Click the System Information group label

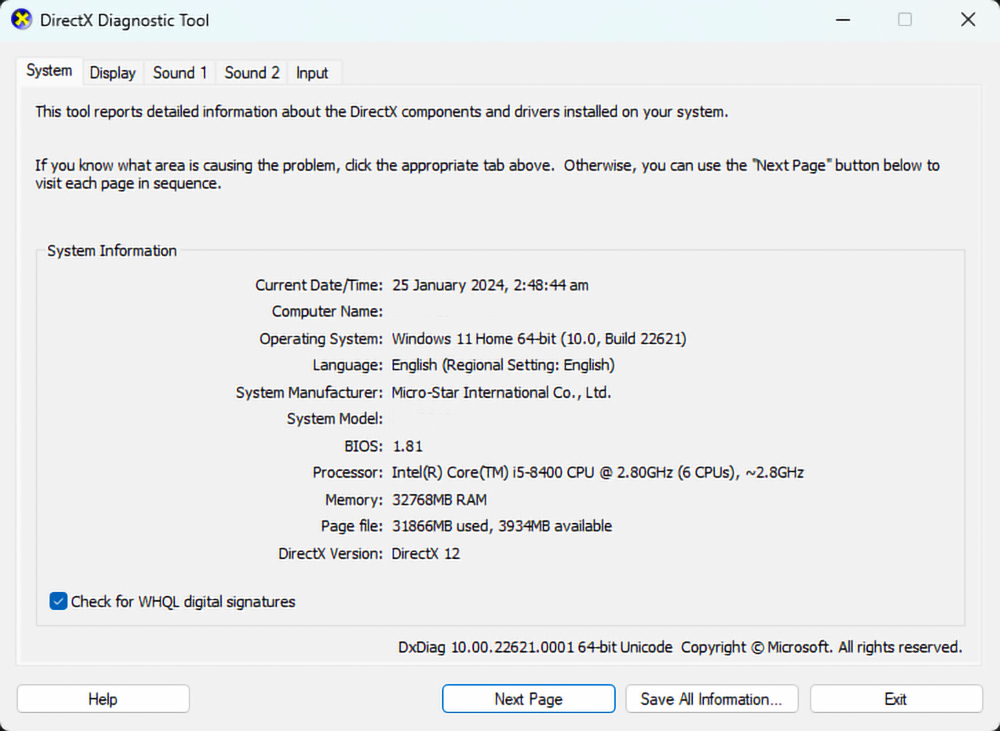112,251
